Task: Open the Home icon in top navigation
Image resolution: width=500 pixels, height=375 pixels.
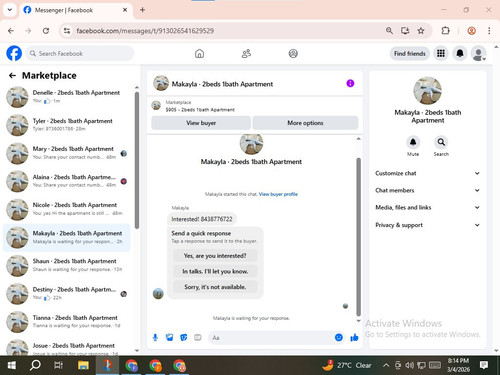Action: [199, 53]
